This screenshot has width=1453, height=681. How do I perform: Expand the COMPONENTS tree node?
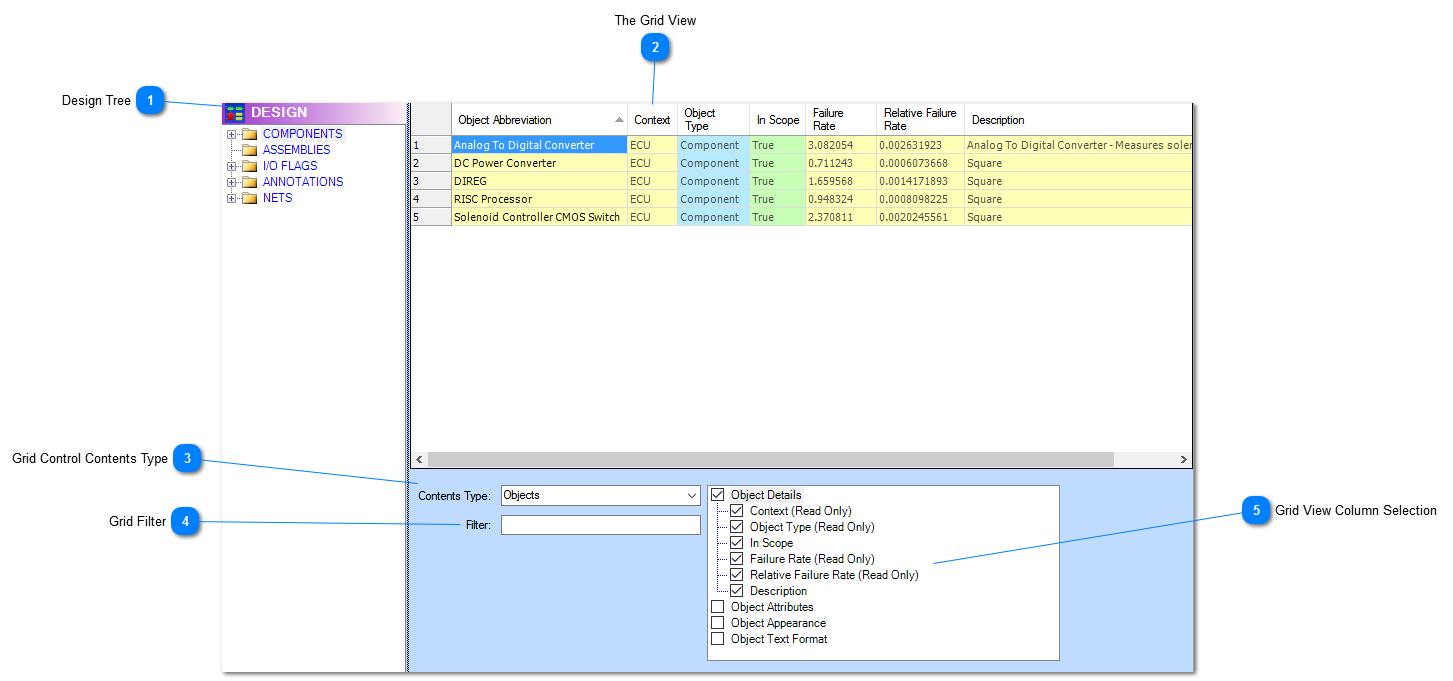tap(232, 134)
